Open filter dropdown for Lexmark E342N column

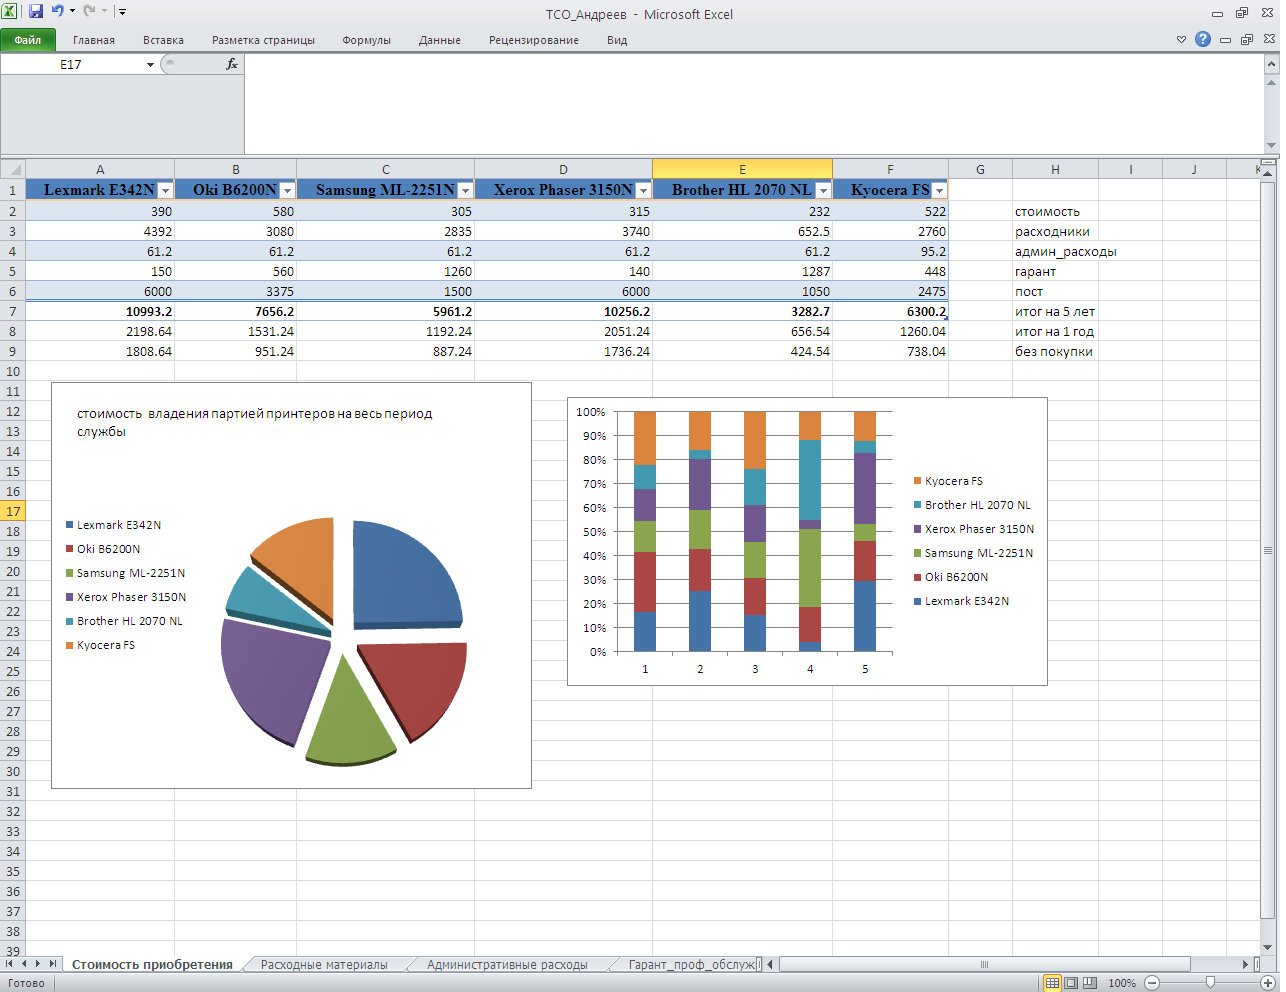(x=165, y=191)
